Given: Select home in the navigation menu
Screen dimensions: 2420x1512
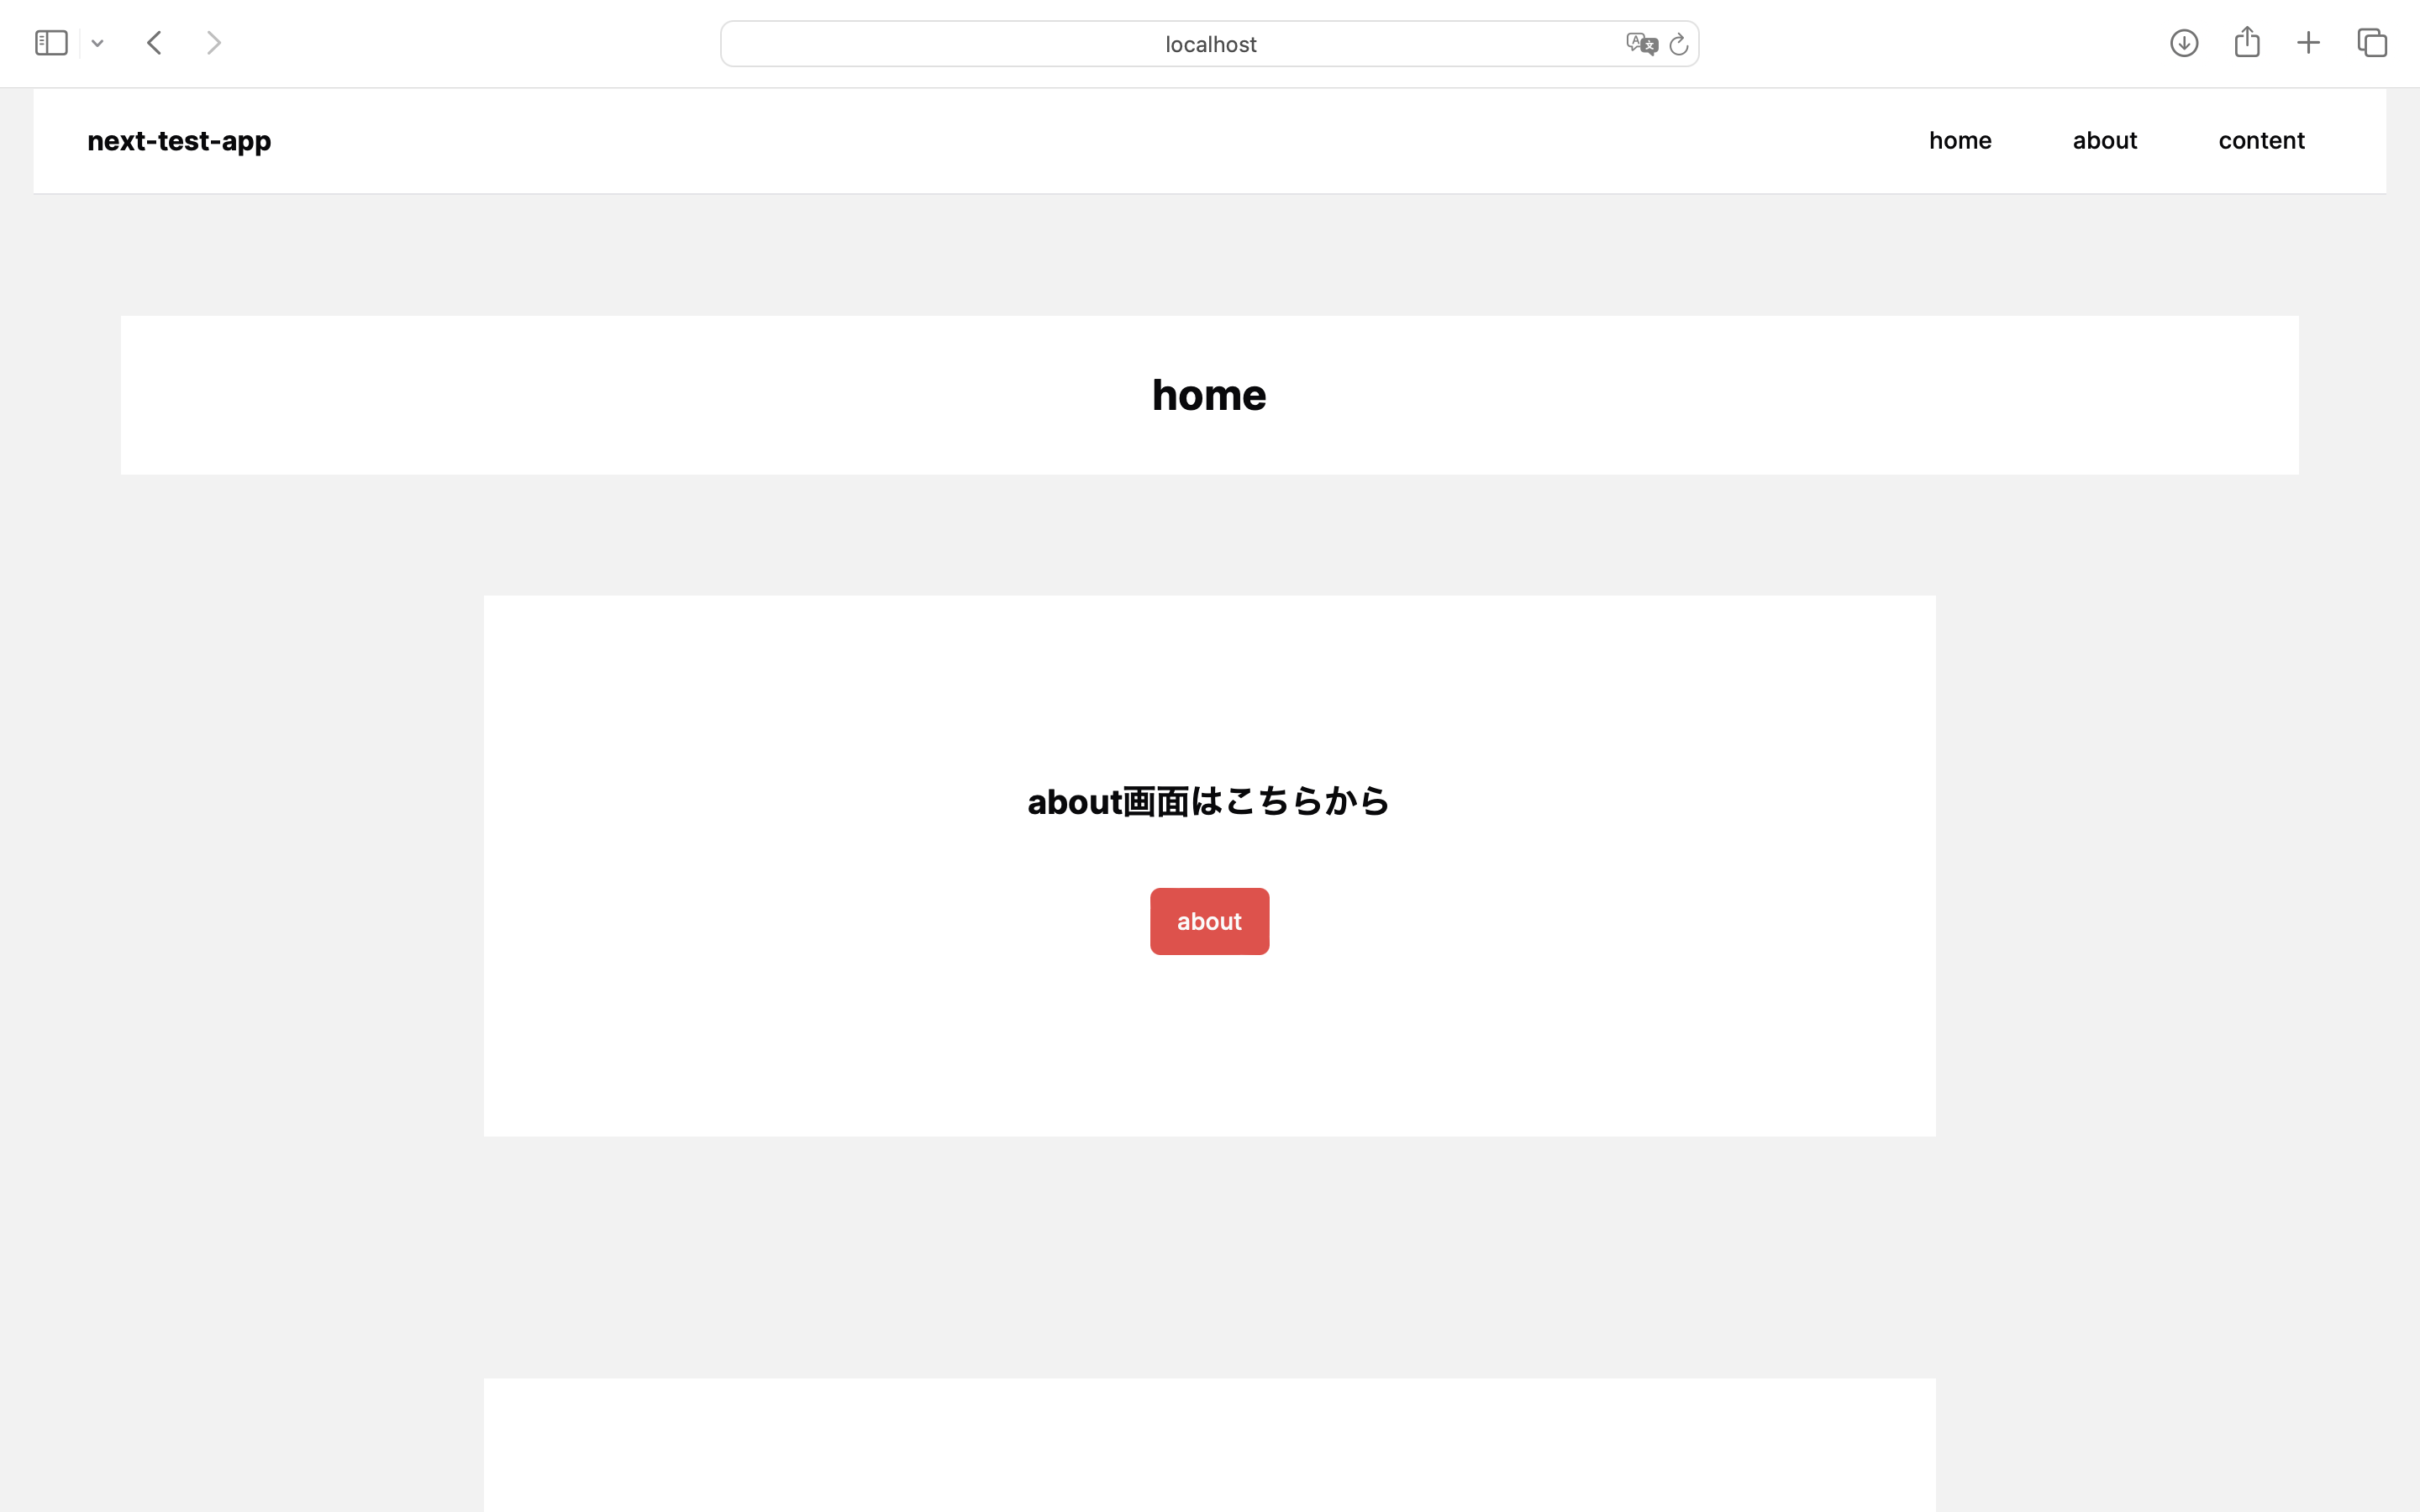Looking at the screenshot, I should point(1960,140).
